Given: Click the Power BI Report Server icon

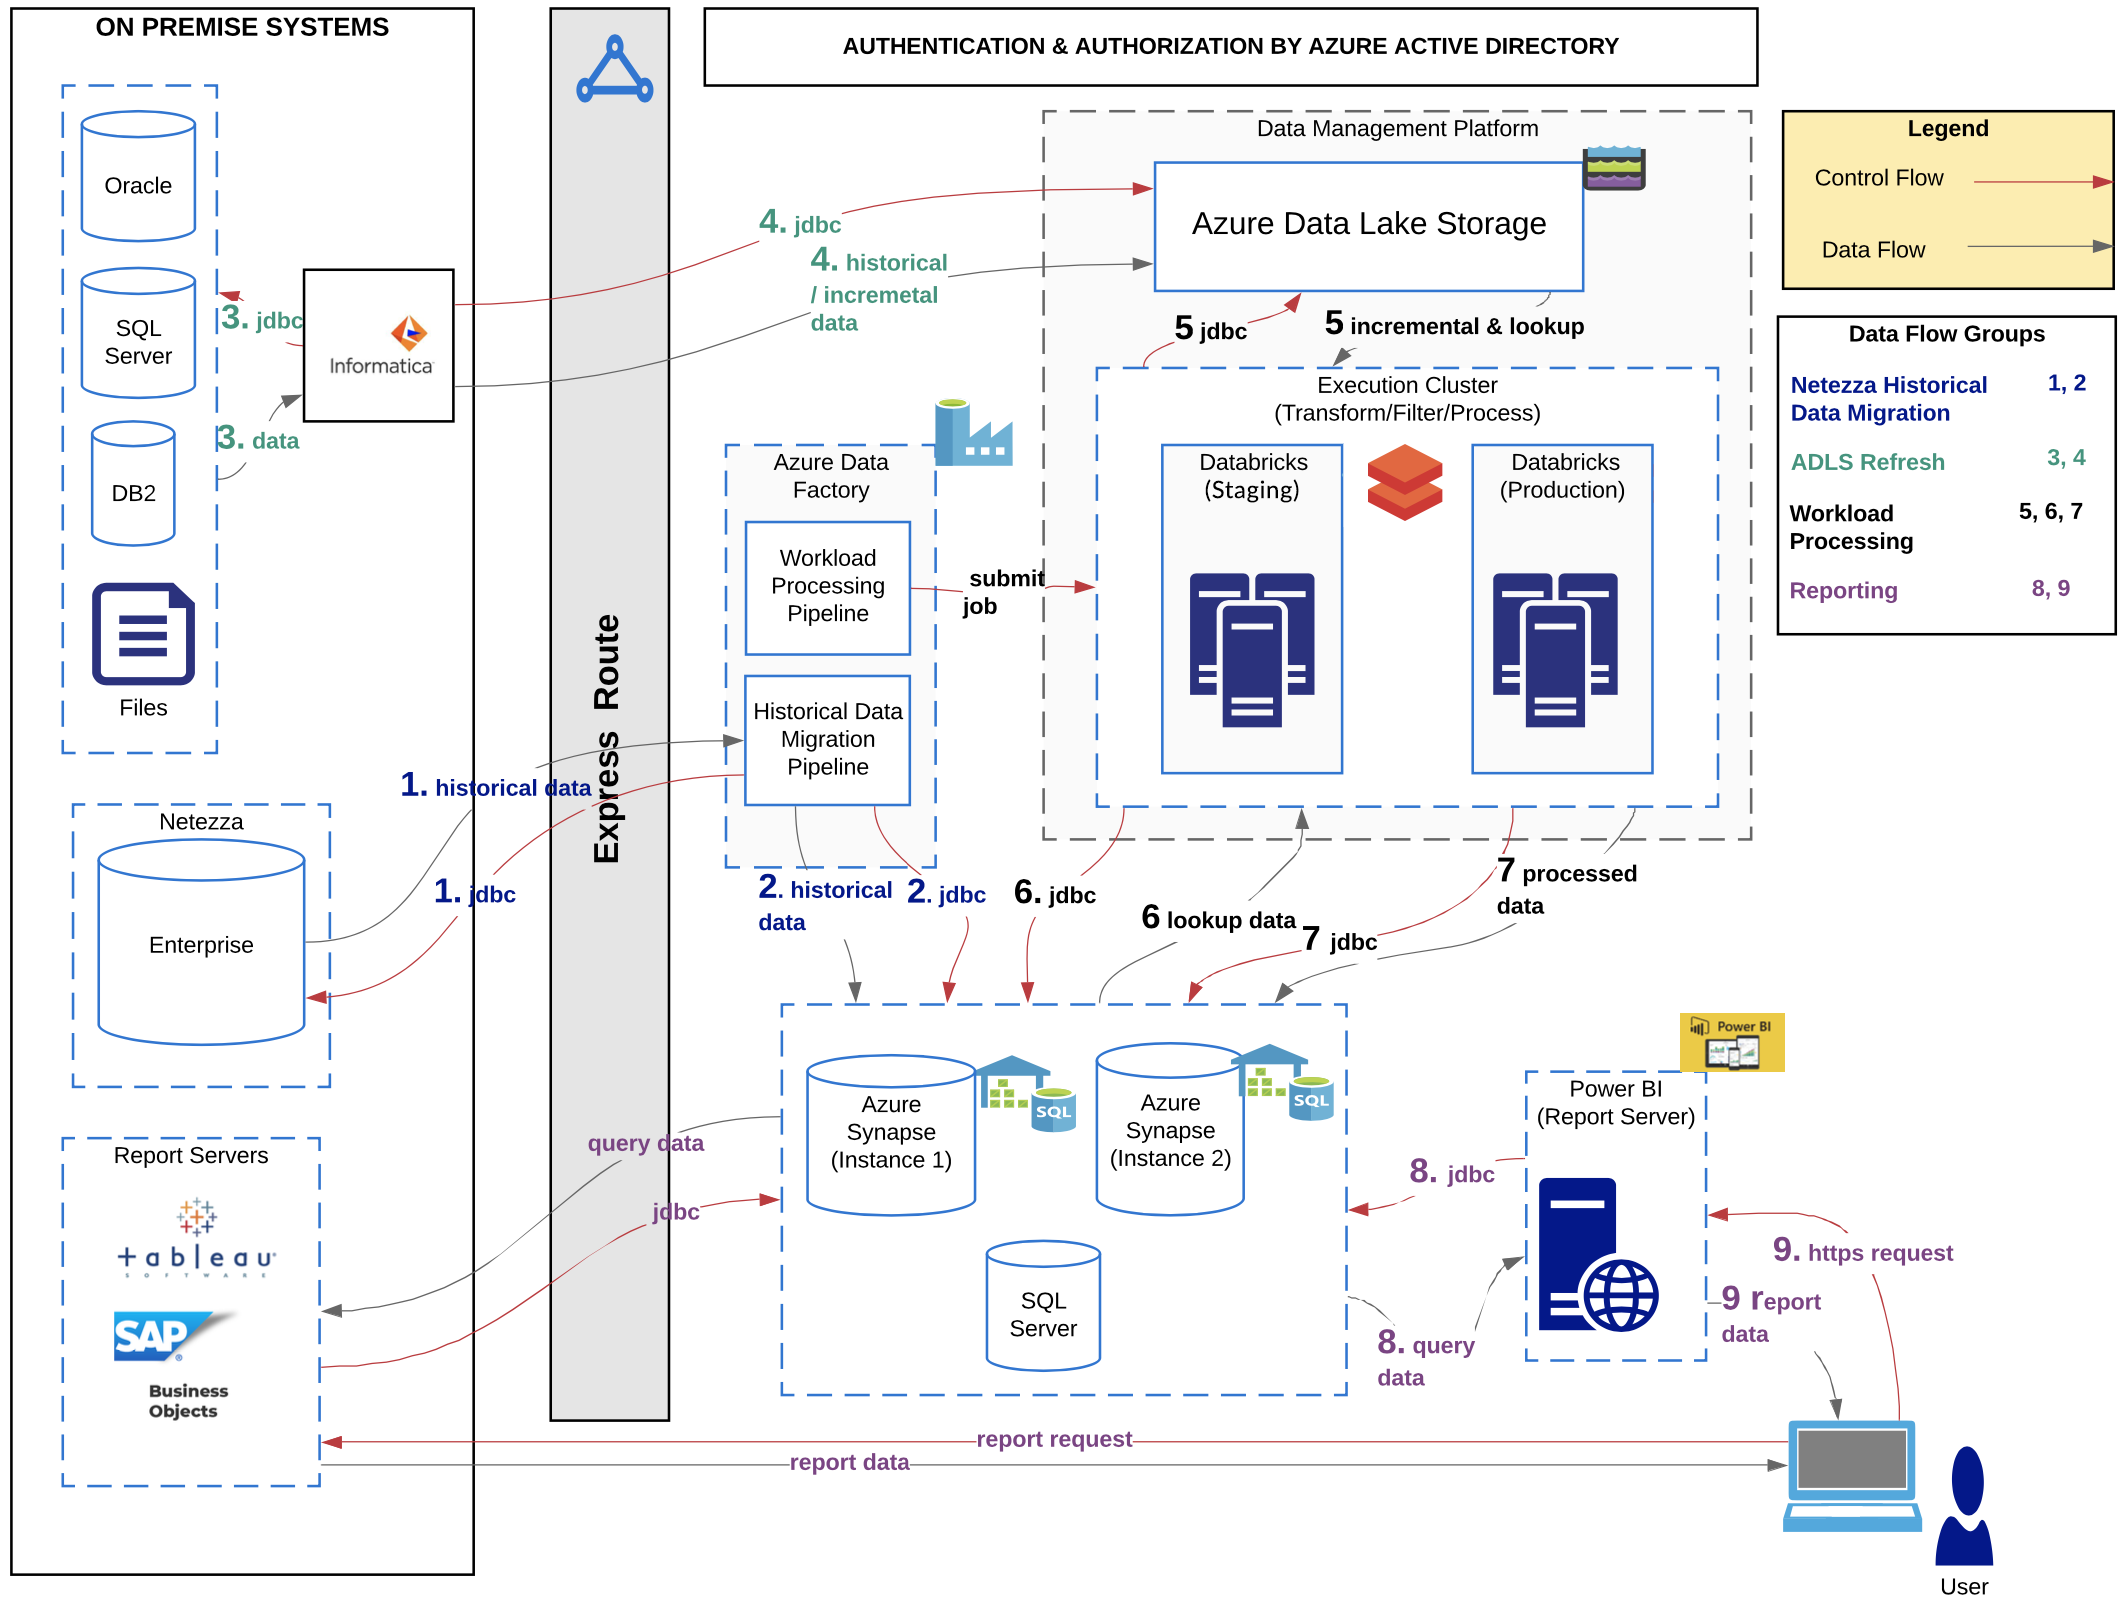Looking at the screenshot, I should [x=1731, y=1041].
